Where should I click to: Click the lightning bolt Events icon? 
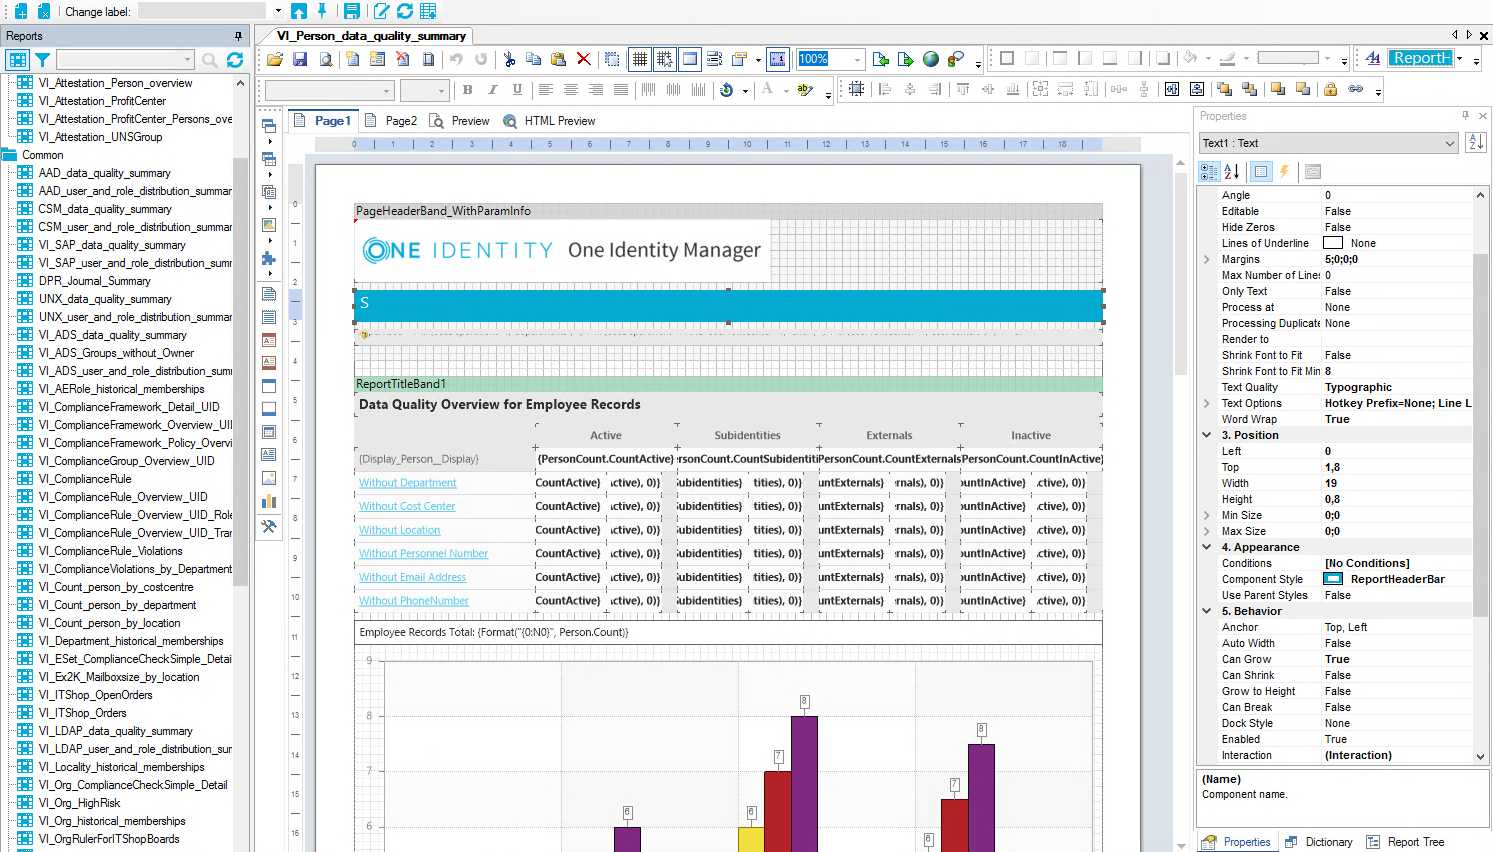coord(1285,171)
